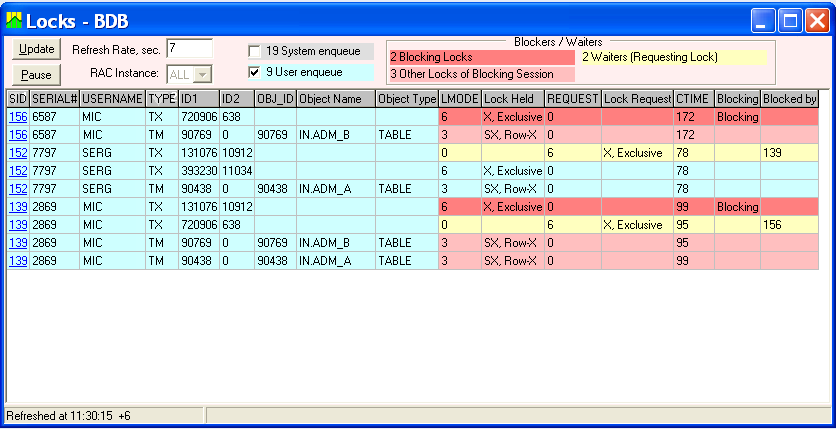836x429 pixels.
Task: Open SID 156 link in IN.ADM_B row
Action: (18, 135)
